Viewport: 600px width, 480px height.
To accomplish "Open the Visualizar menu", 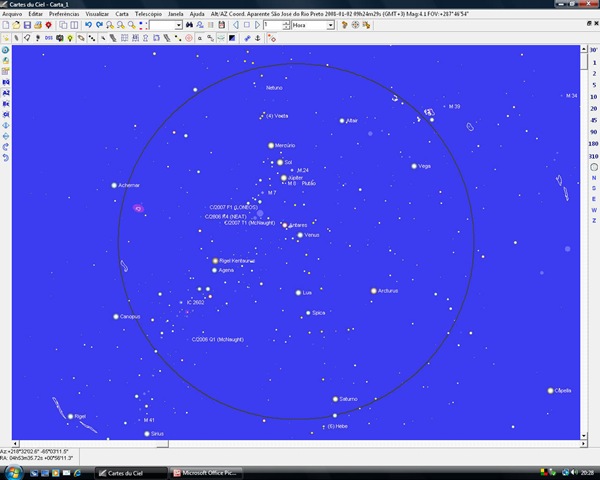I will tap(97, 14).
